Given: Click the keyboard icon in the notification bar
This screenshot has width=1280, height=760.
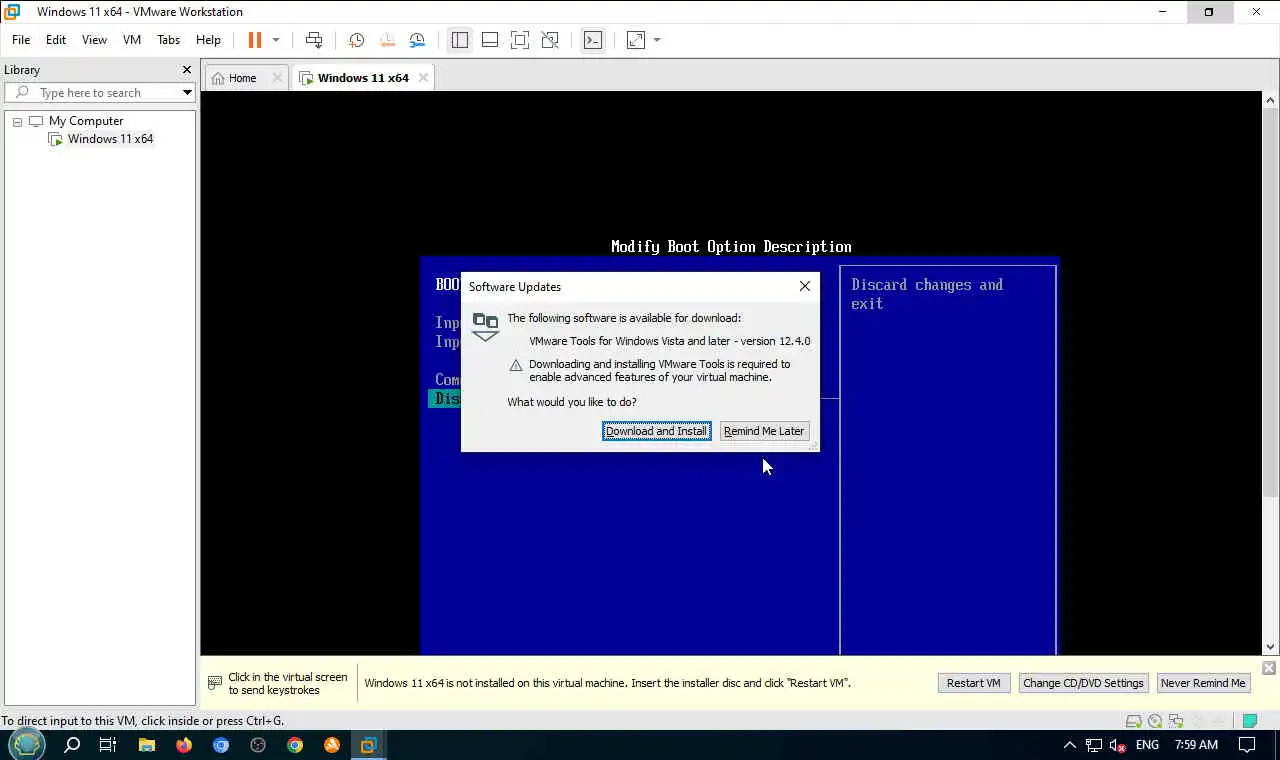Looking at the screenshot, I should click(x=214, y=683).
